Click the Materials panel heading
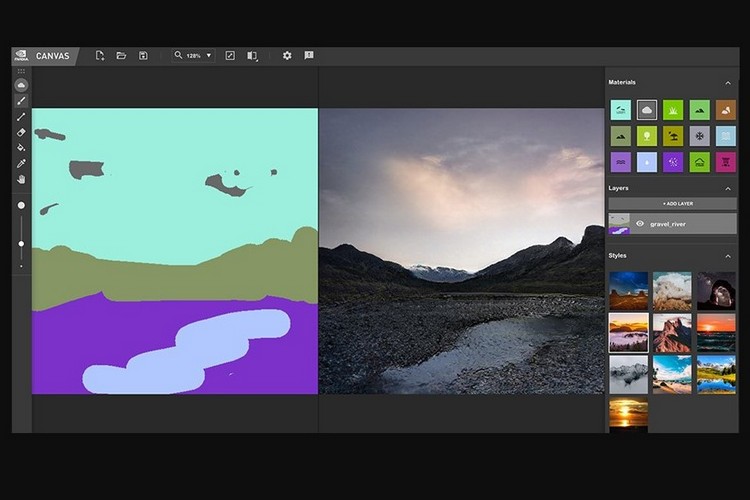Image resolution: width=750 pixels, height=500 pixels. tap(622, 82)
